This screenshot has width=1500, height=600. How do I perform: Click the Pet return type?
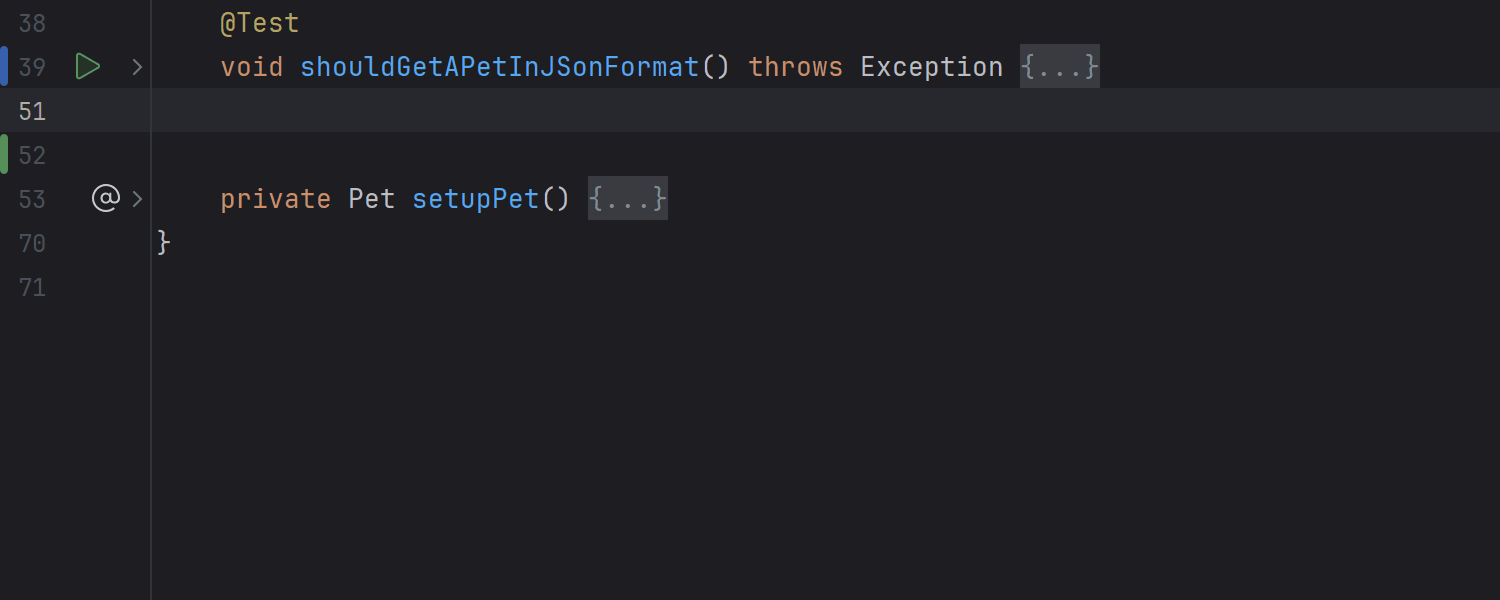(x=372, y=199)
